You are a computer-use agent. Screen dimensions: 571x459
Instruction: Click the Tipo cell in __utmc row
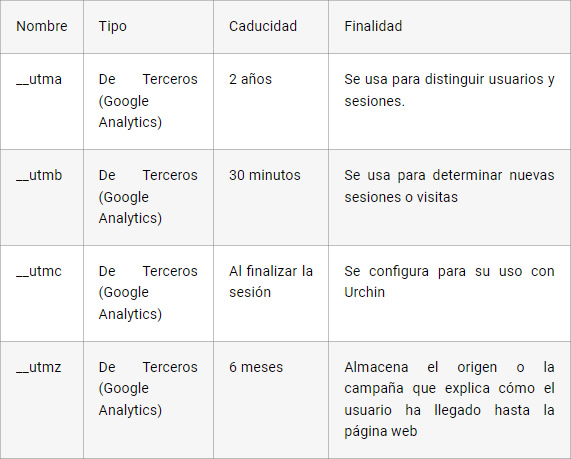pyautogui.click(x=148, y=293)
